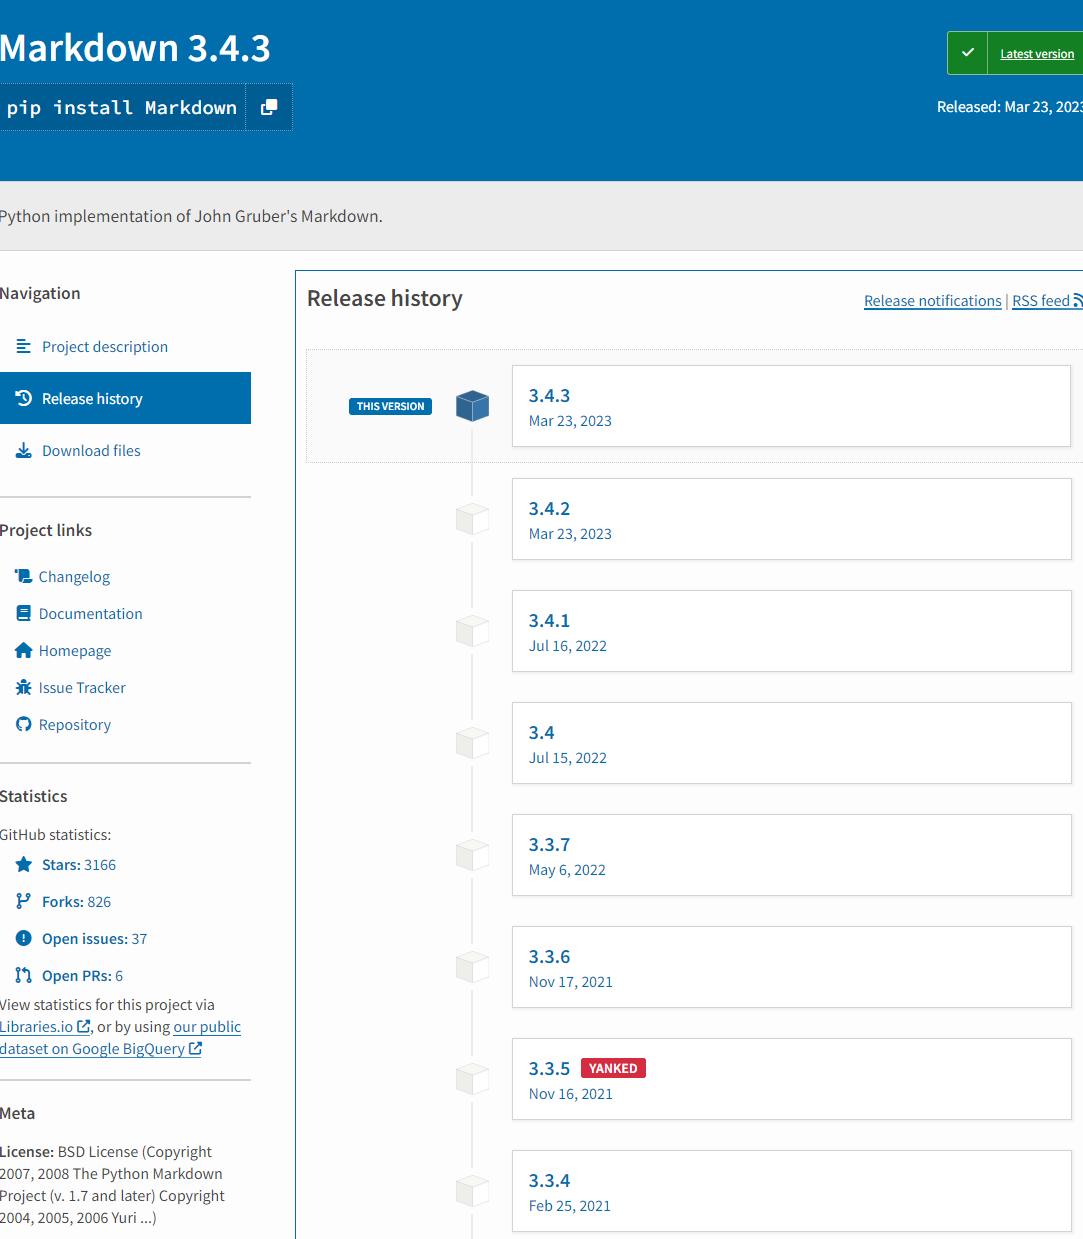Open Release notifications link
This screenshot has height=1239, width=1083.
pos(933,301)
